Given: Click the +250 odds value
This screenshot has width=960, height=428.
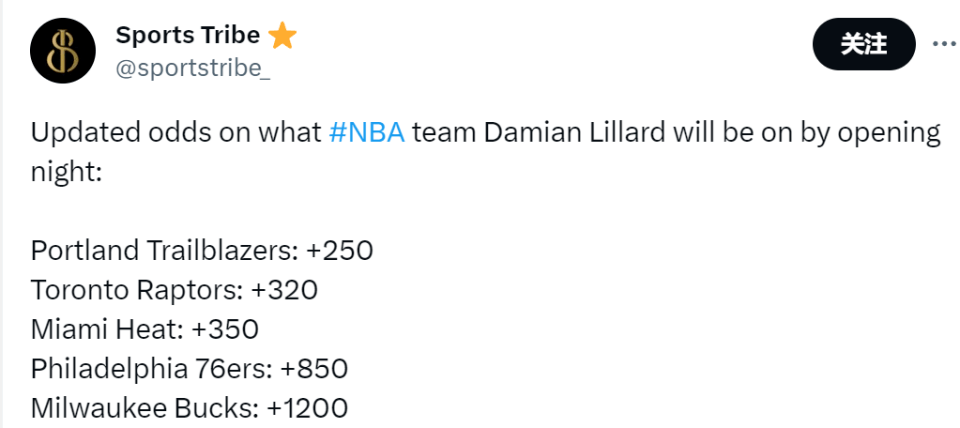Looking at the screenshot, I should (x=339, y=250).
